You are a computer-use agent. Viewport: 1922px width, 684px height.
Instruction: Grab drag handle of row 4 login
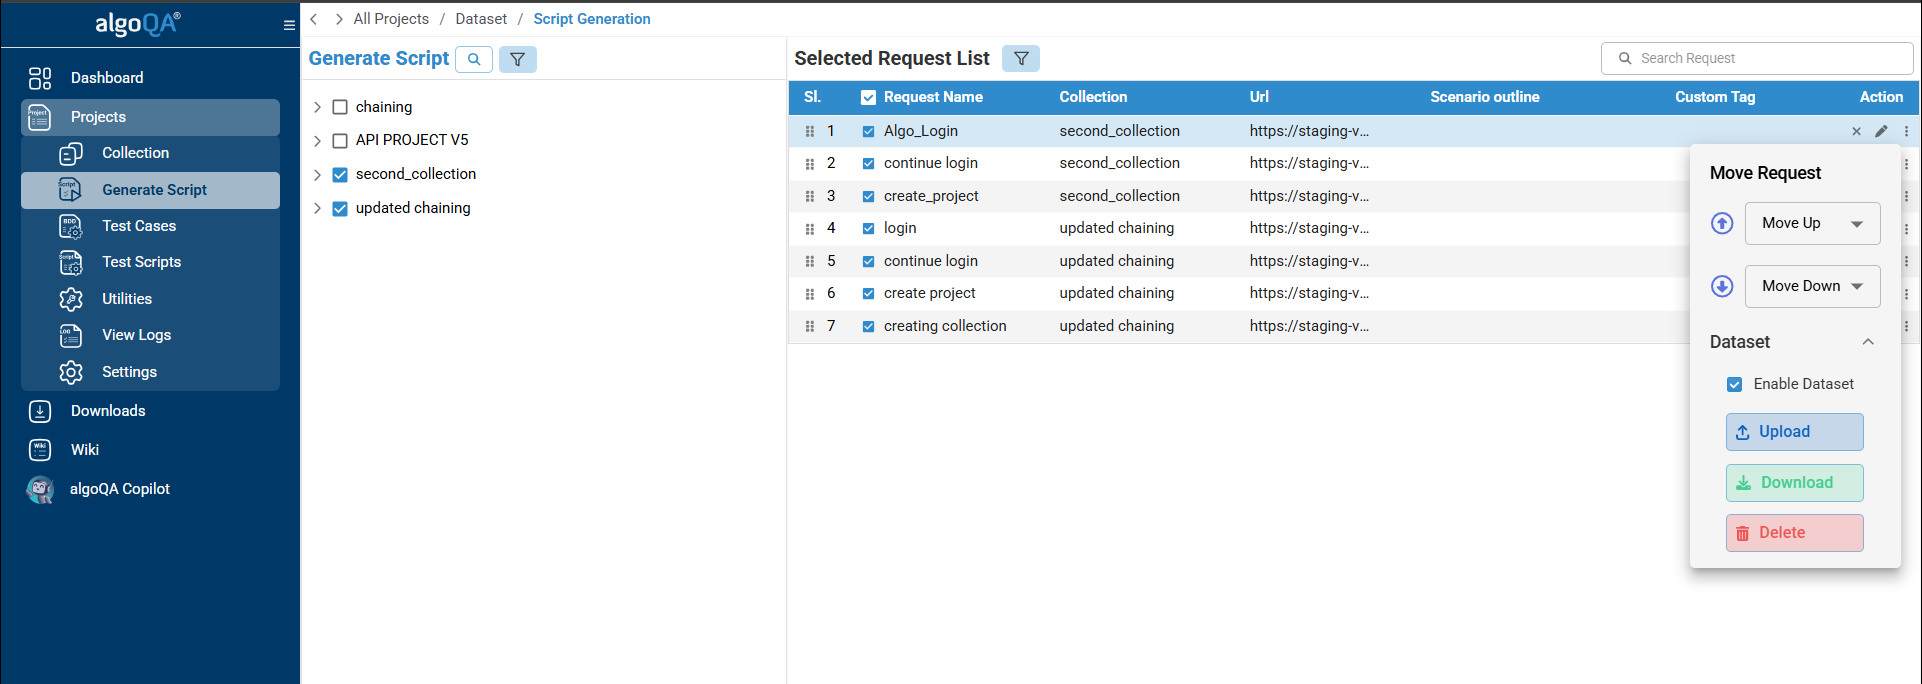click(x=810, y=229)
